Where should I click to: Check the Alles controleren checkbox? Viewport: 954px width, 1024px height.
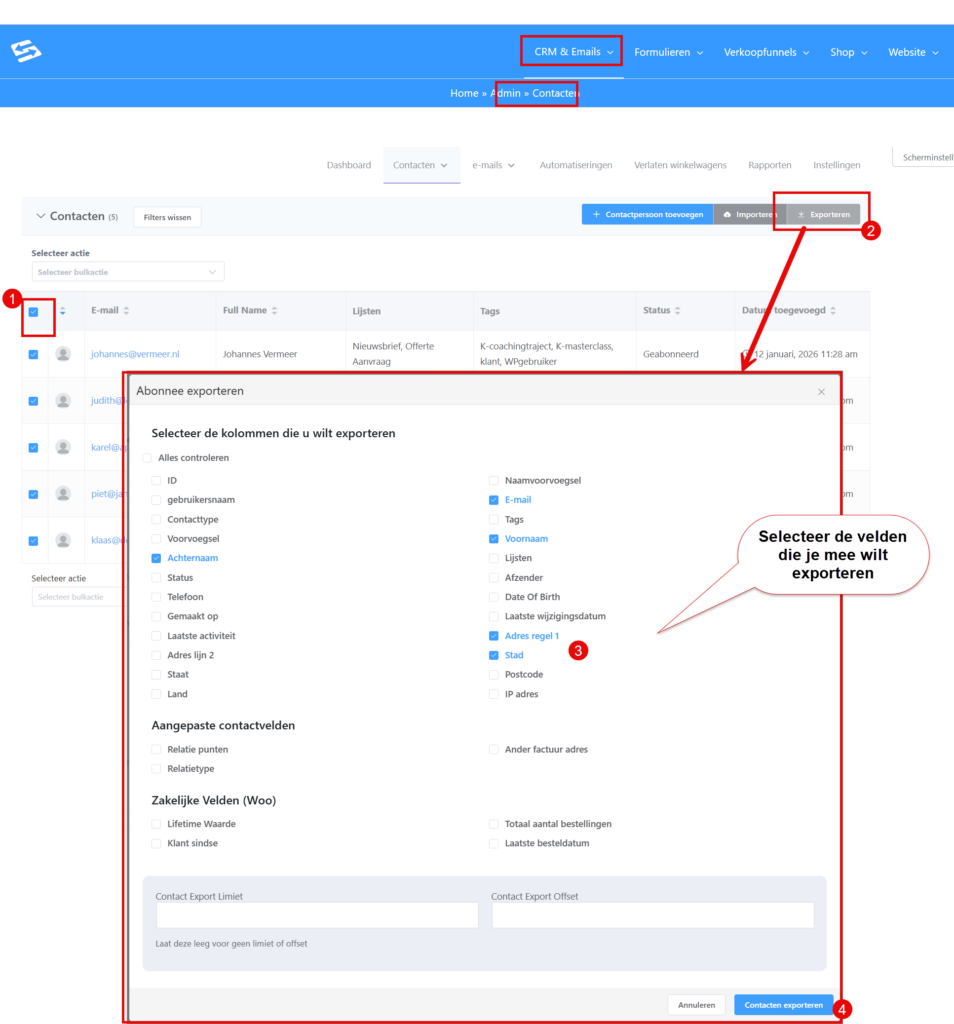[x=148, y=458]
